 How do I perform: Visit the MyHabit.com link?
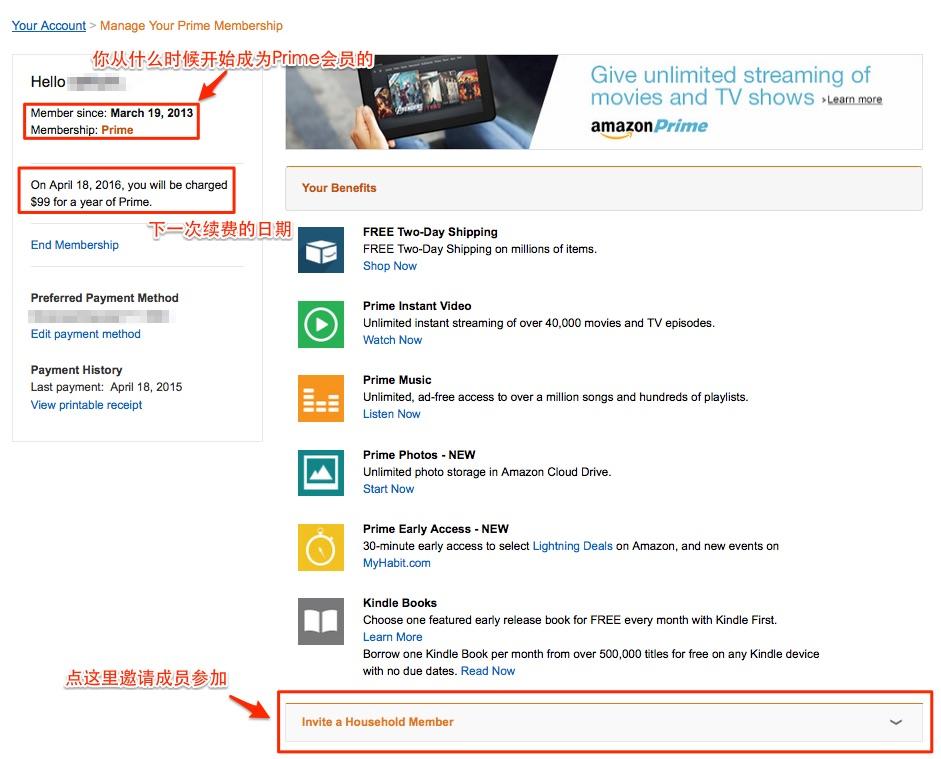coord(397,563)
